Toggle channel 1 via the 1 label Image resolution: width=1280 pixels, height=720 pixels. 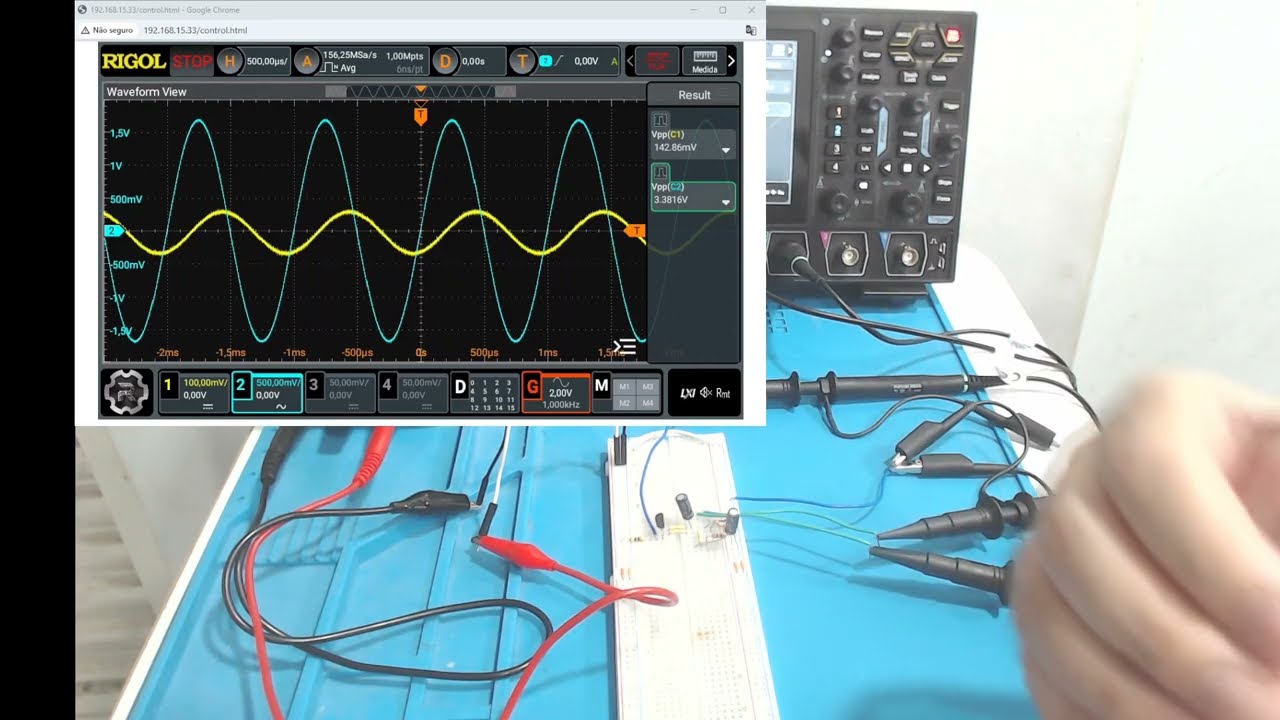point(169,384)
